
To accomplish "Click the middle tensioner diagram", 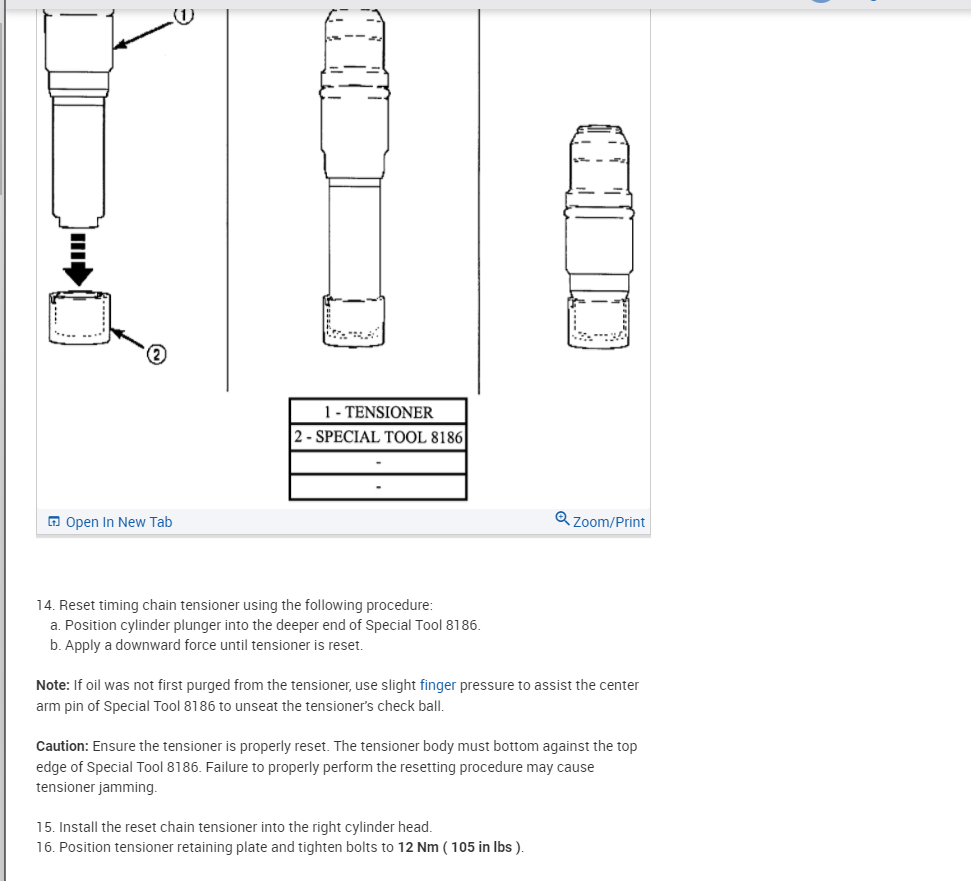I will (354, 178).
